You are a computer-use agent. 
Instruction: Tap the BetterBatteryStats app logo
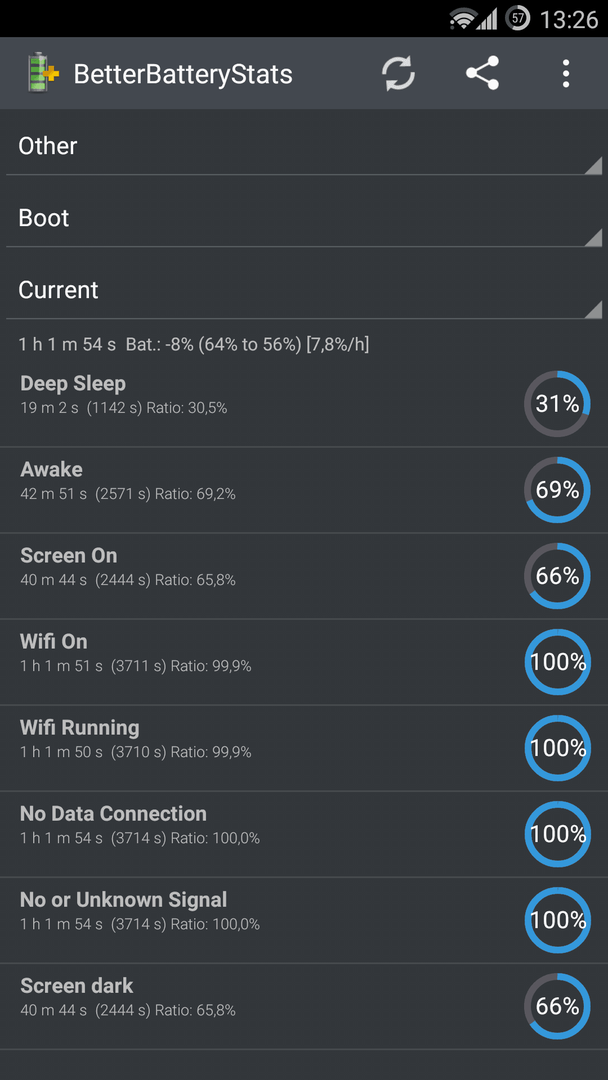(x=43, y=73)
